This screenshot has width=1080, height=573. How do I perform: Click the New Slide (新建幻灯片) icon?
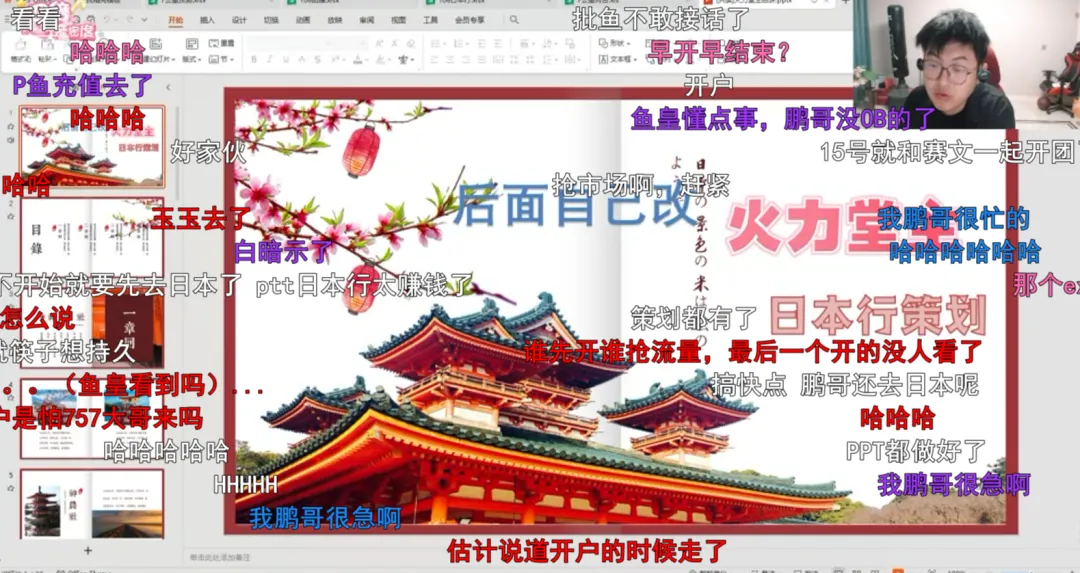coord(156,45)
